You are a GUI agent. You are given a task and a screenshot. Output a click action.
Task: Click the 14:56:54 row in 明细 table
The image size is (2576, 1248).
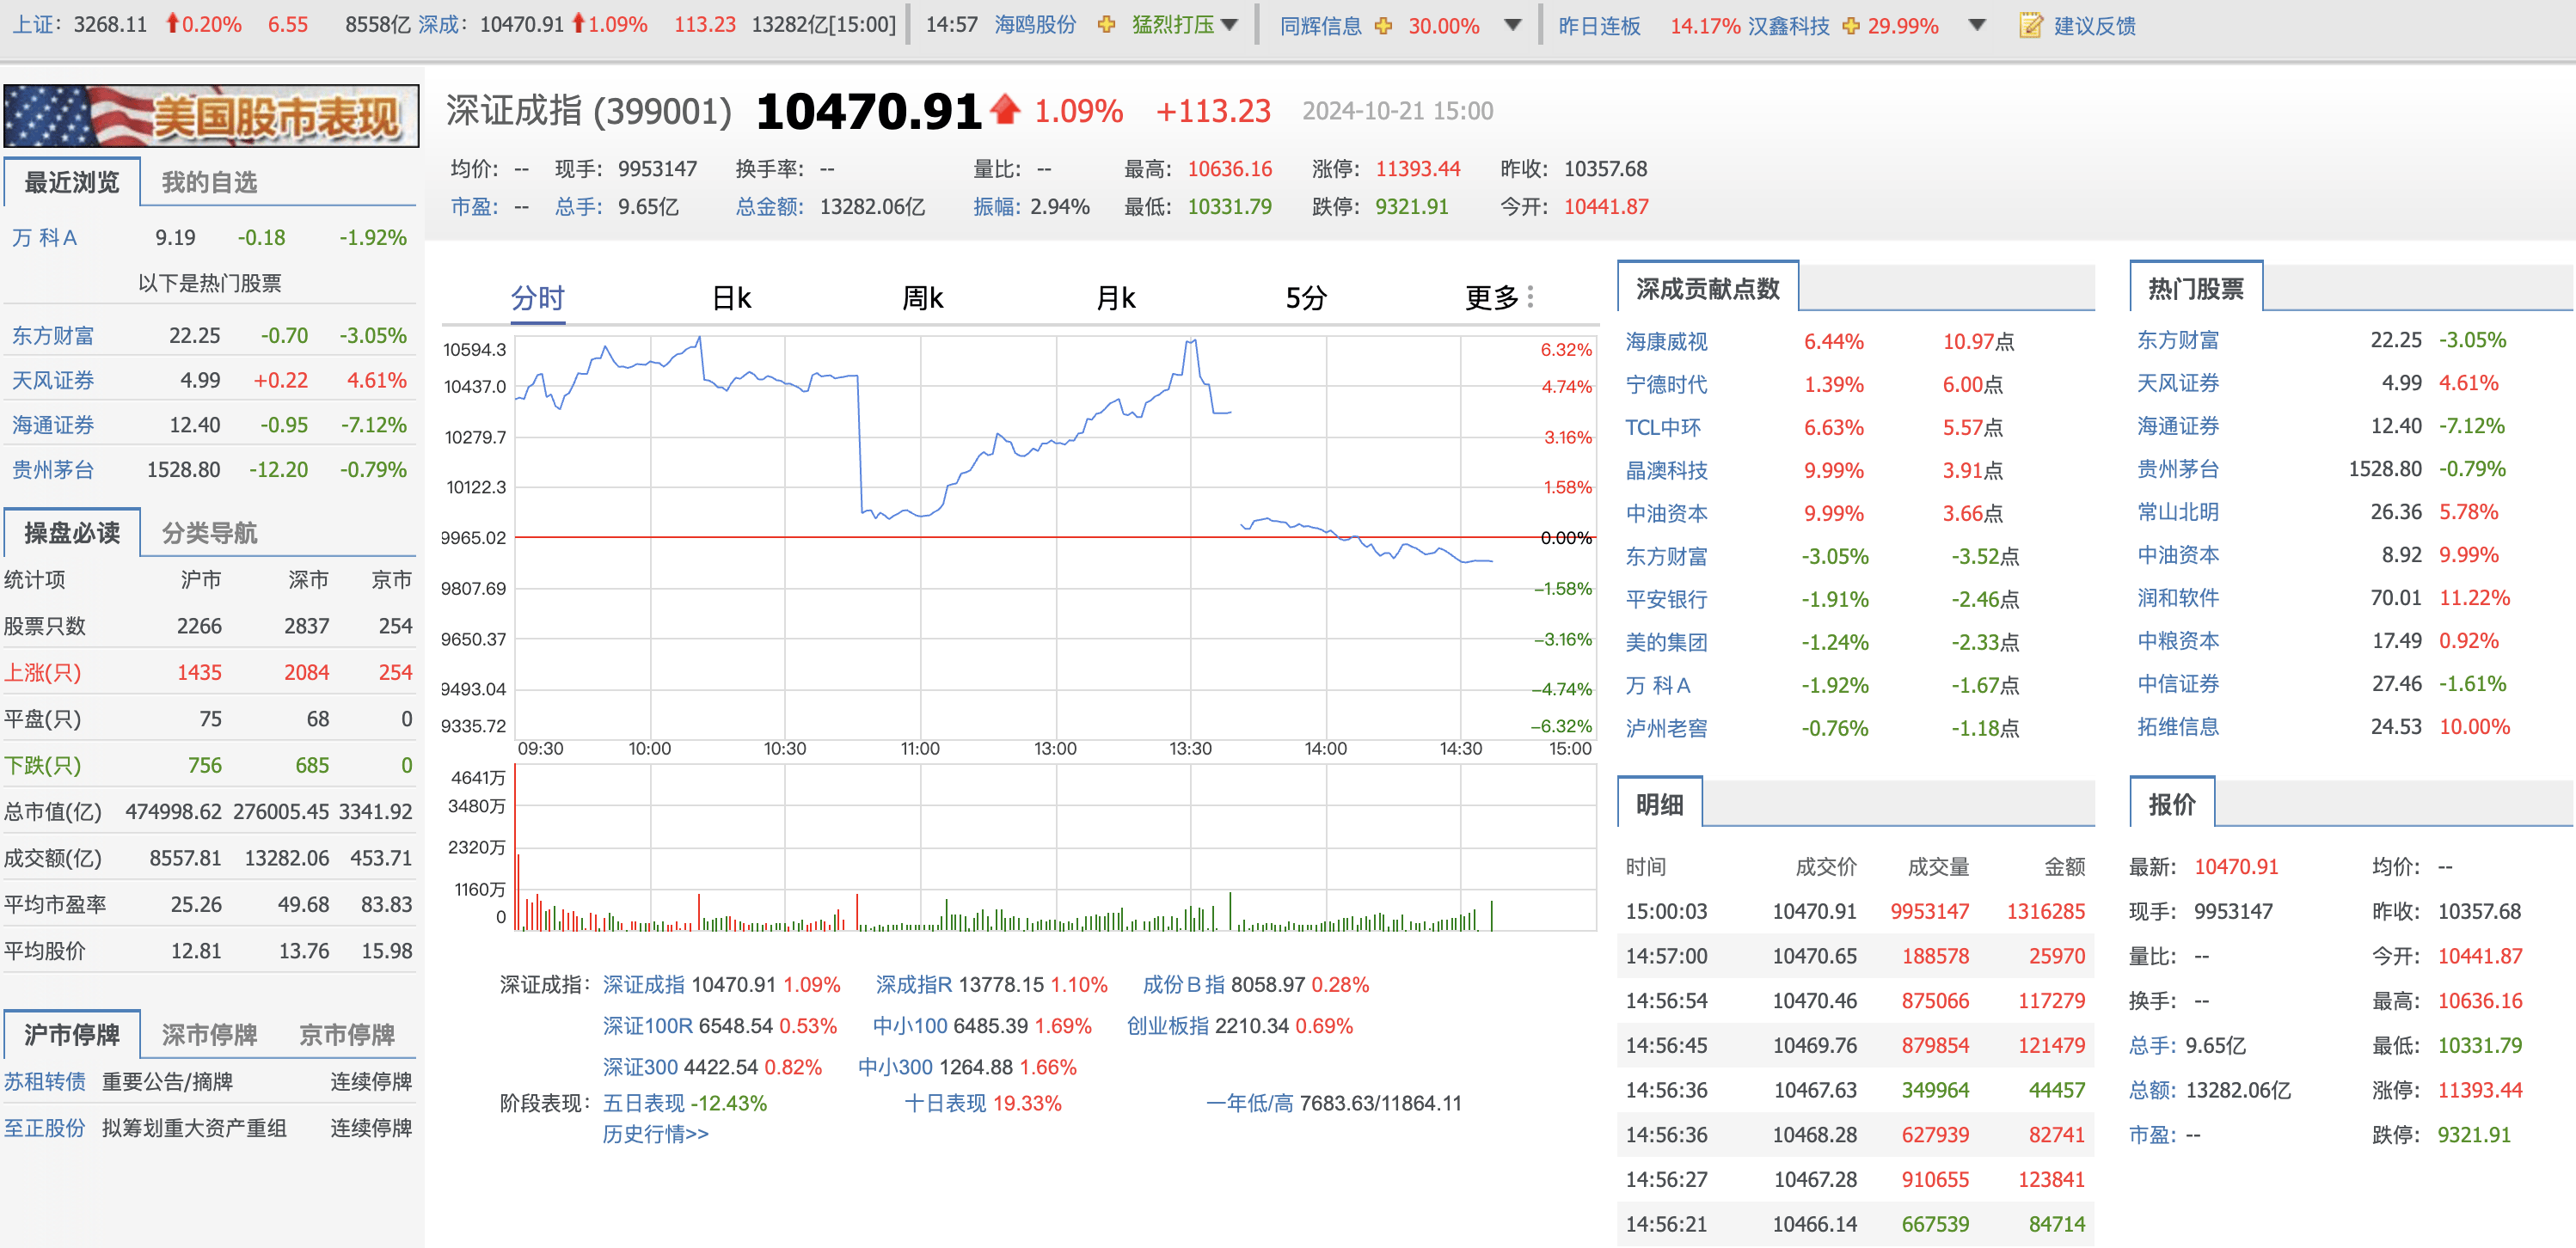click(x=1855, y=1001)
